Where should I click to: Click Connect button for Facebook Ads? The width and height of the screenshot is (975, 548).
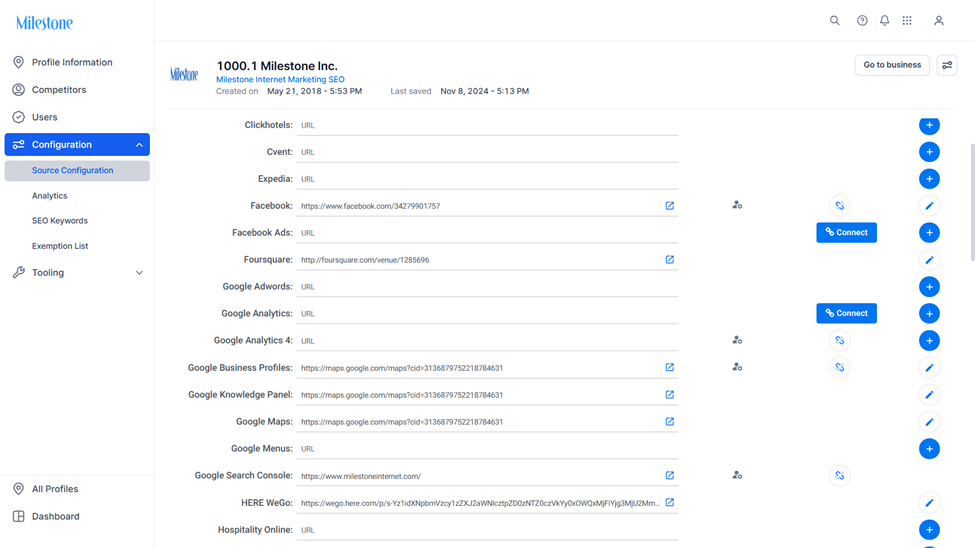(846, 233)
